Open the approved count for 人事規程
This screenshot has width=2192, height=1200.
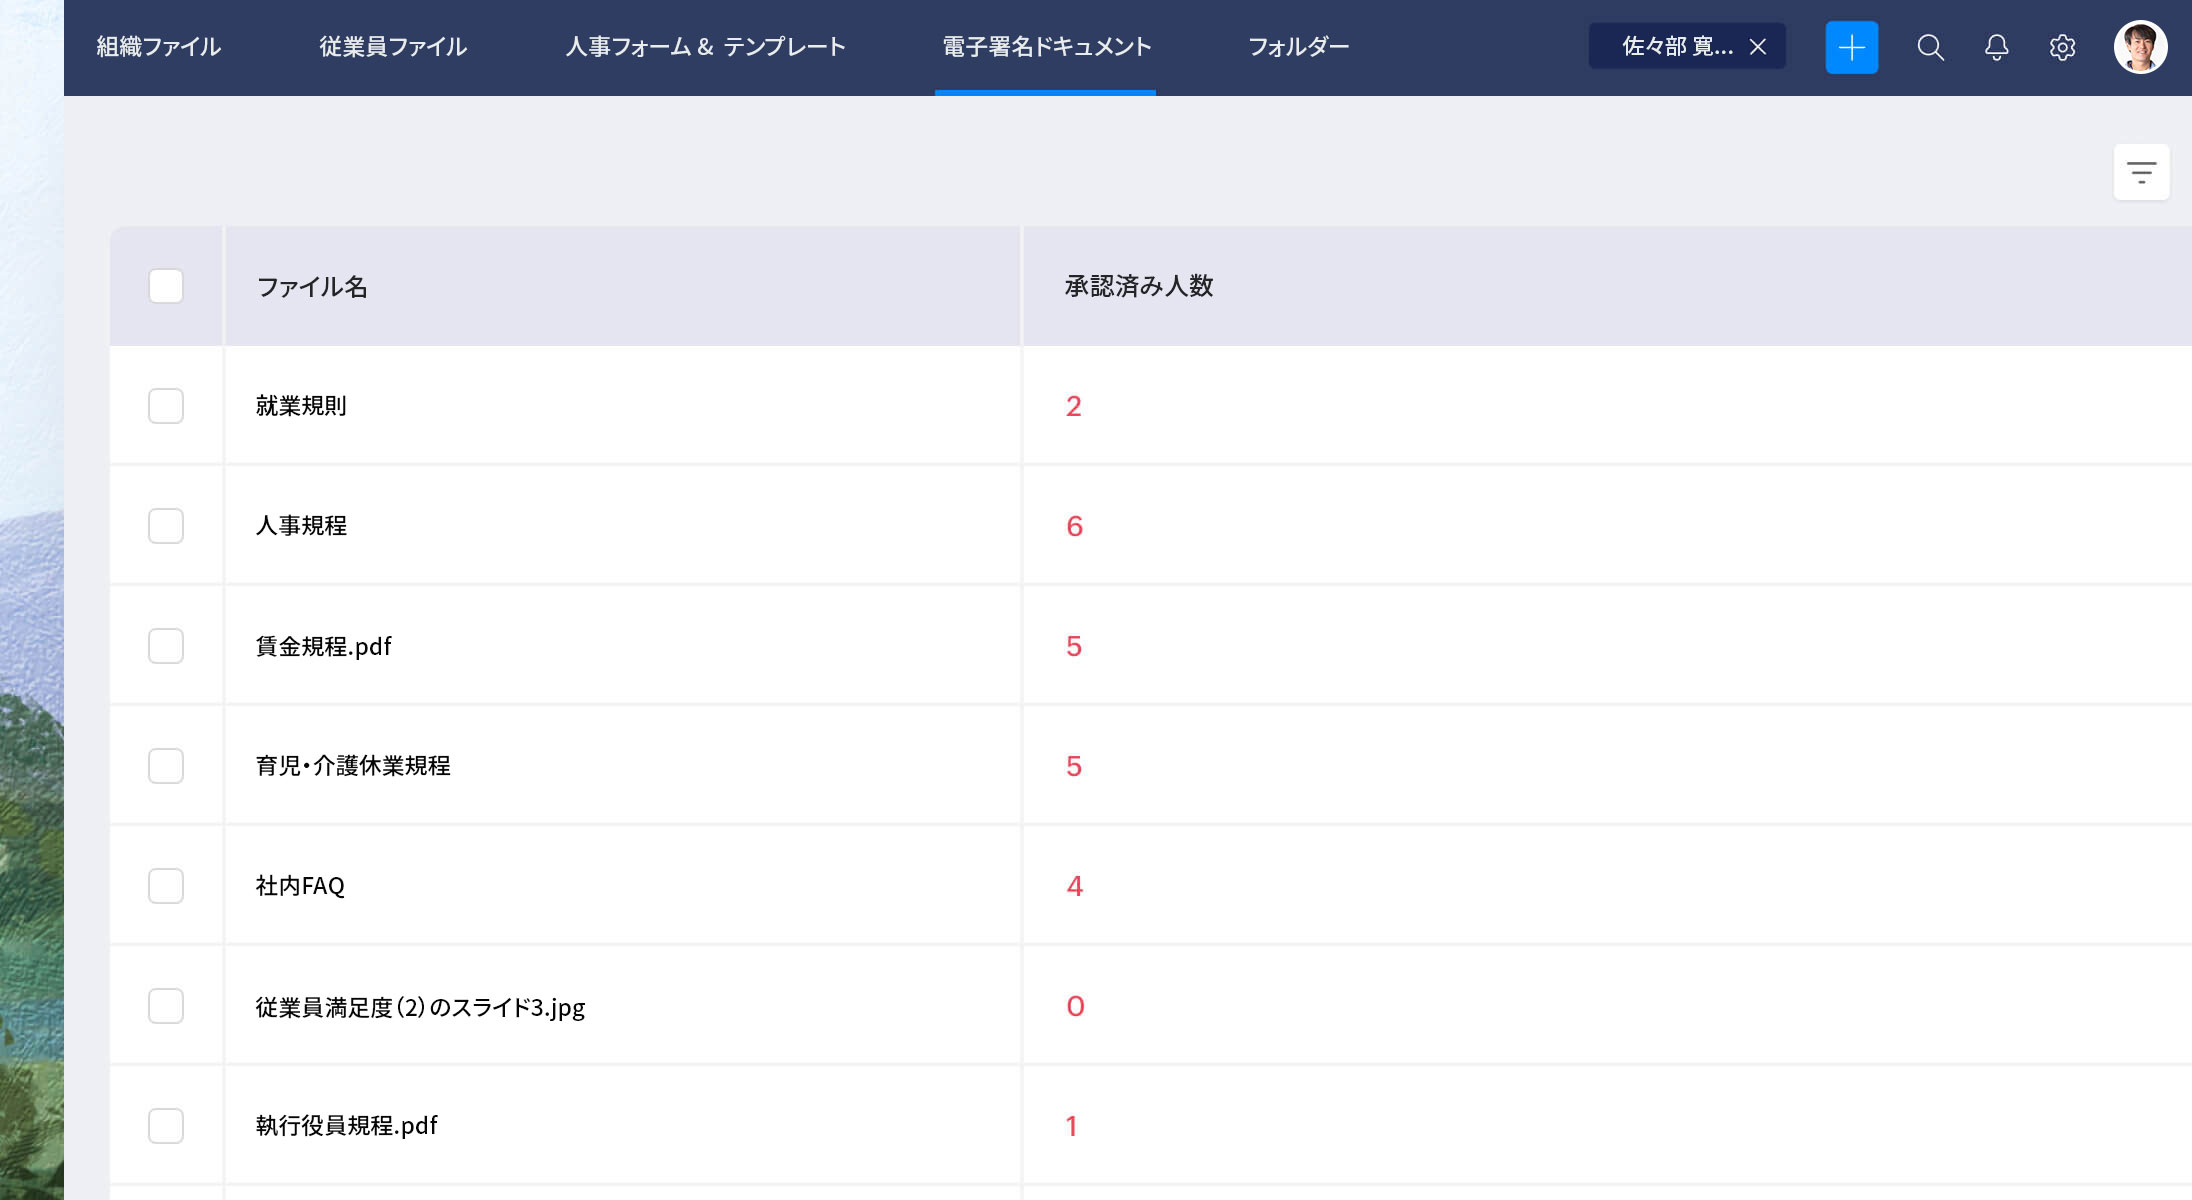coord(1074,526)
